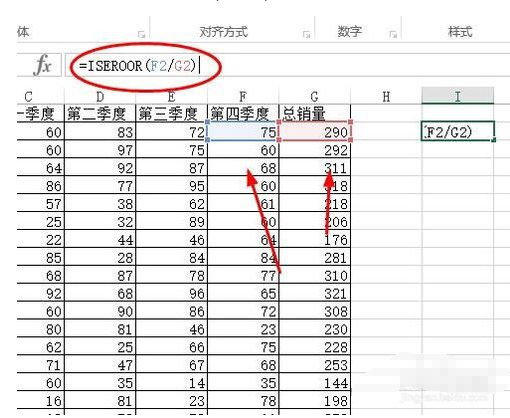
Task: Select cell G2 containing 290
Action: [x=315, y=131]
